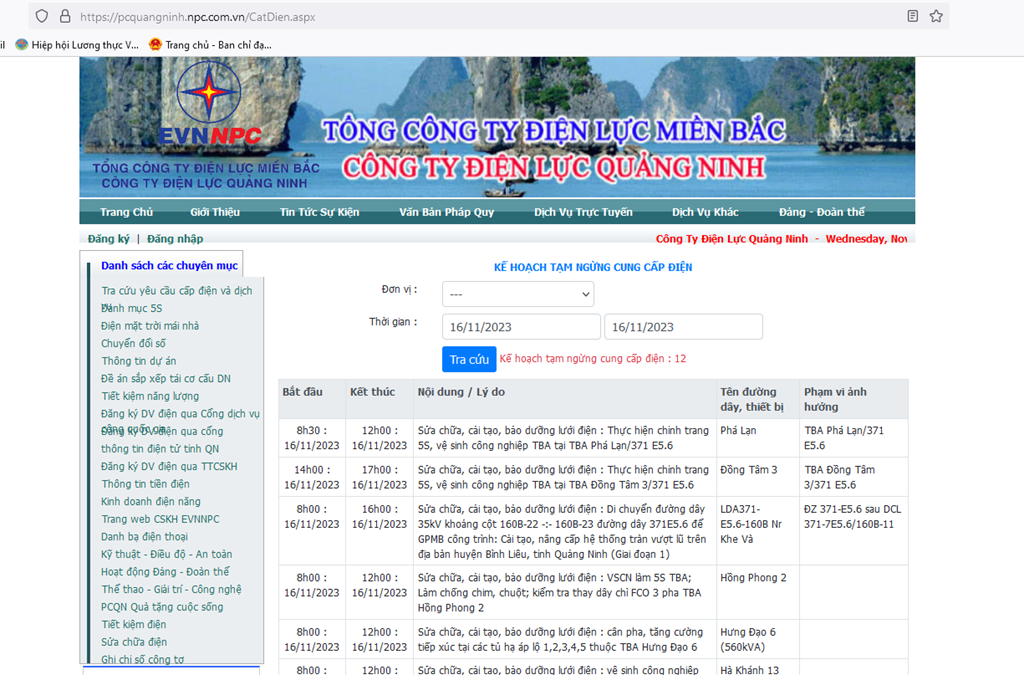The width and height of the screenshot is (1024, 675).
Task: Open Đề án sắp xếp tái cơ cấu DN
Action: [x=166, y=379]
